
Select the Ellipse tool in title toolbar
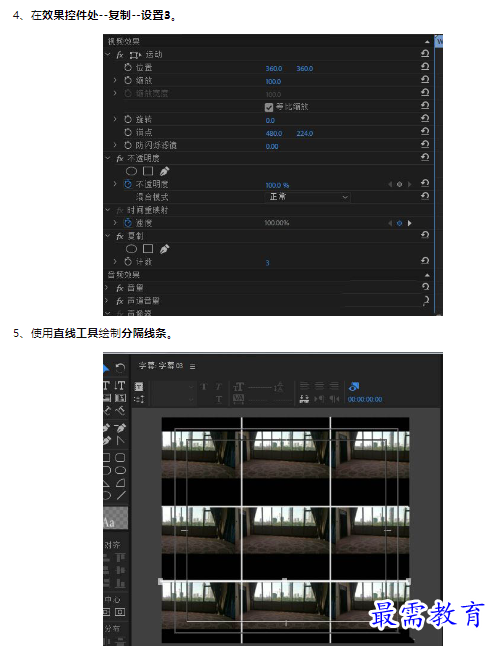click(120, 470)
